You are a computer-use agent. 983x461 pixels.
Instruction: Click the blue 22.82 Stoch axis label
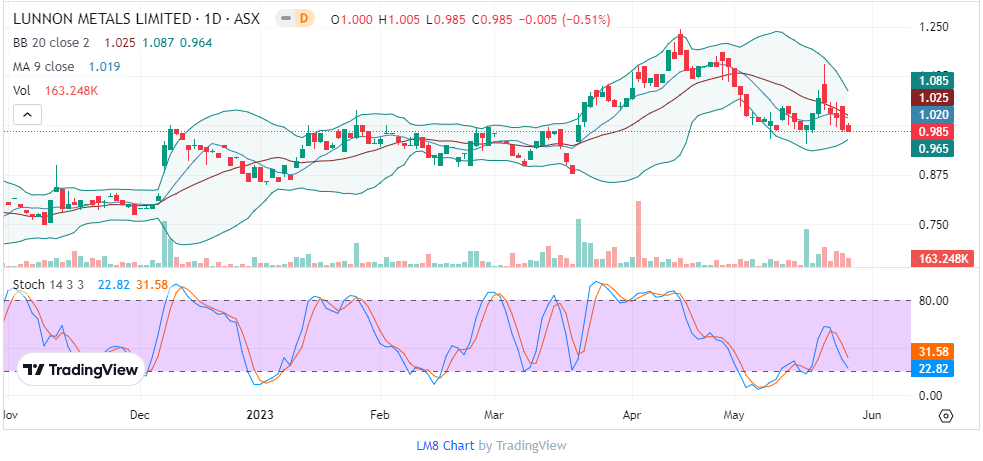[x=932, y=368]
